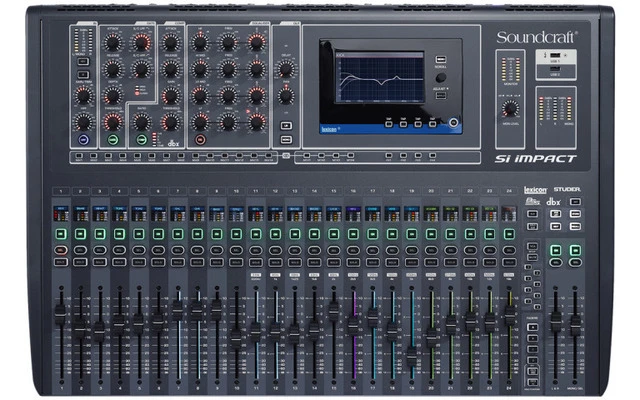Image resolution: width=640 pixels, height=400 pixels.
Task: Click the channel 16 LCD display with purple label
Action: click(x=353, y=213)
